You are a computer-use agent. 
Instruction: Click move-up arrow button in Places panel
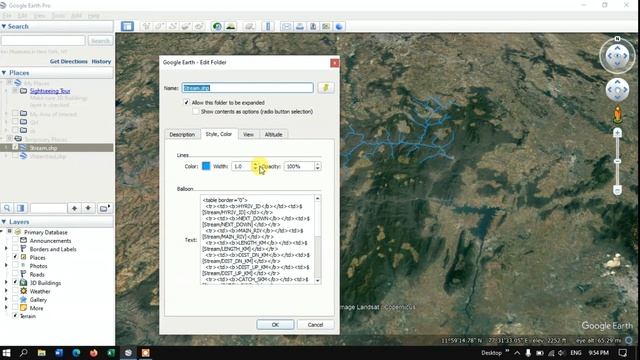pyautogui.click(x=74, y=208)
